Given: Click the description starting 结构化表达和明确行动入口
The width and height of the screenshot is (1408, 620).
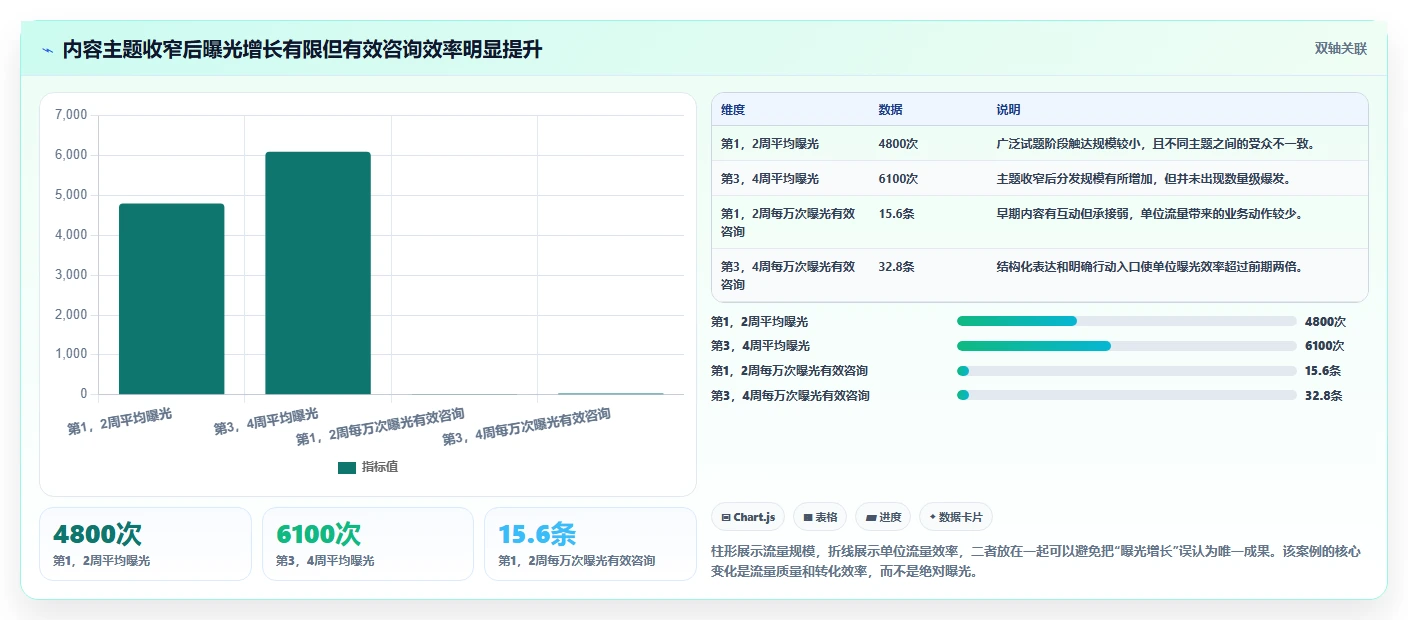Looking at the screenshot, I should [x=1149, y=267].
